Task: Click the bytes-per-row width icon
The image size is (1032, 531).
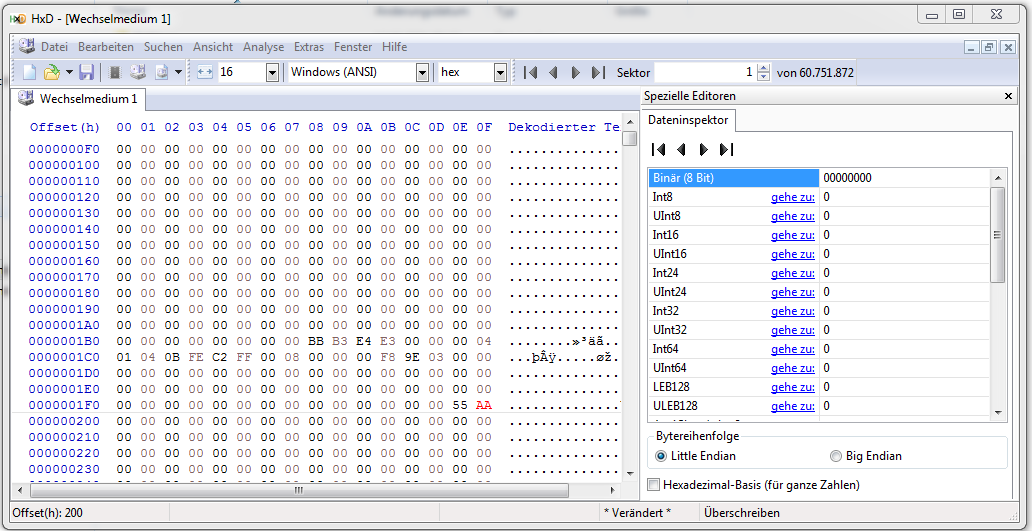Action: click(205, 72)
